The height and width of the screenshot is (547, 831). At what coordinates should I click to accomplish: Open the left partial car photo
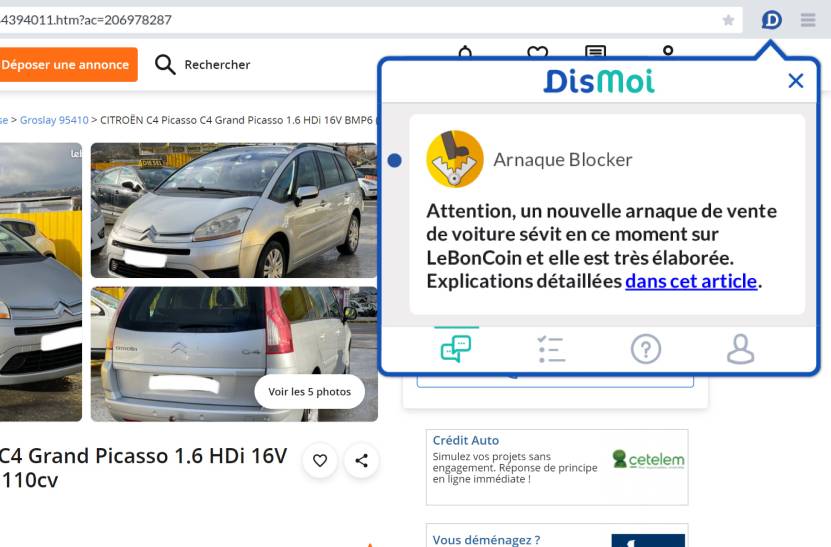click(41, 282)
